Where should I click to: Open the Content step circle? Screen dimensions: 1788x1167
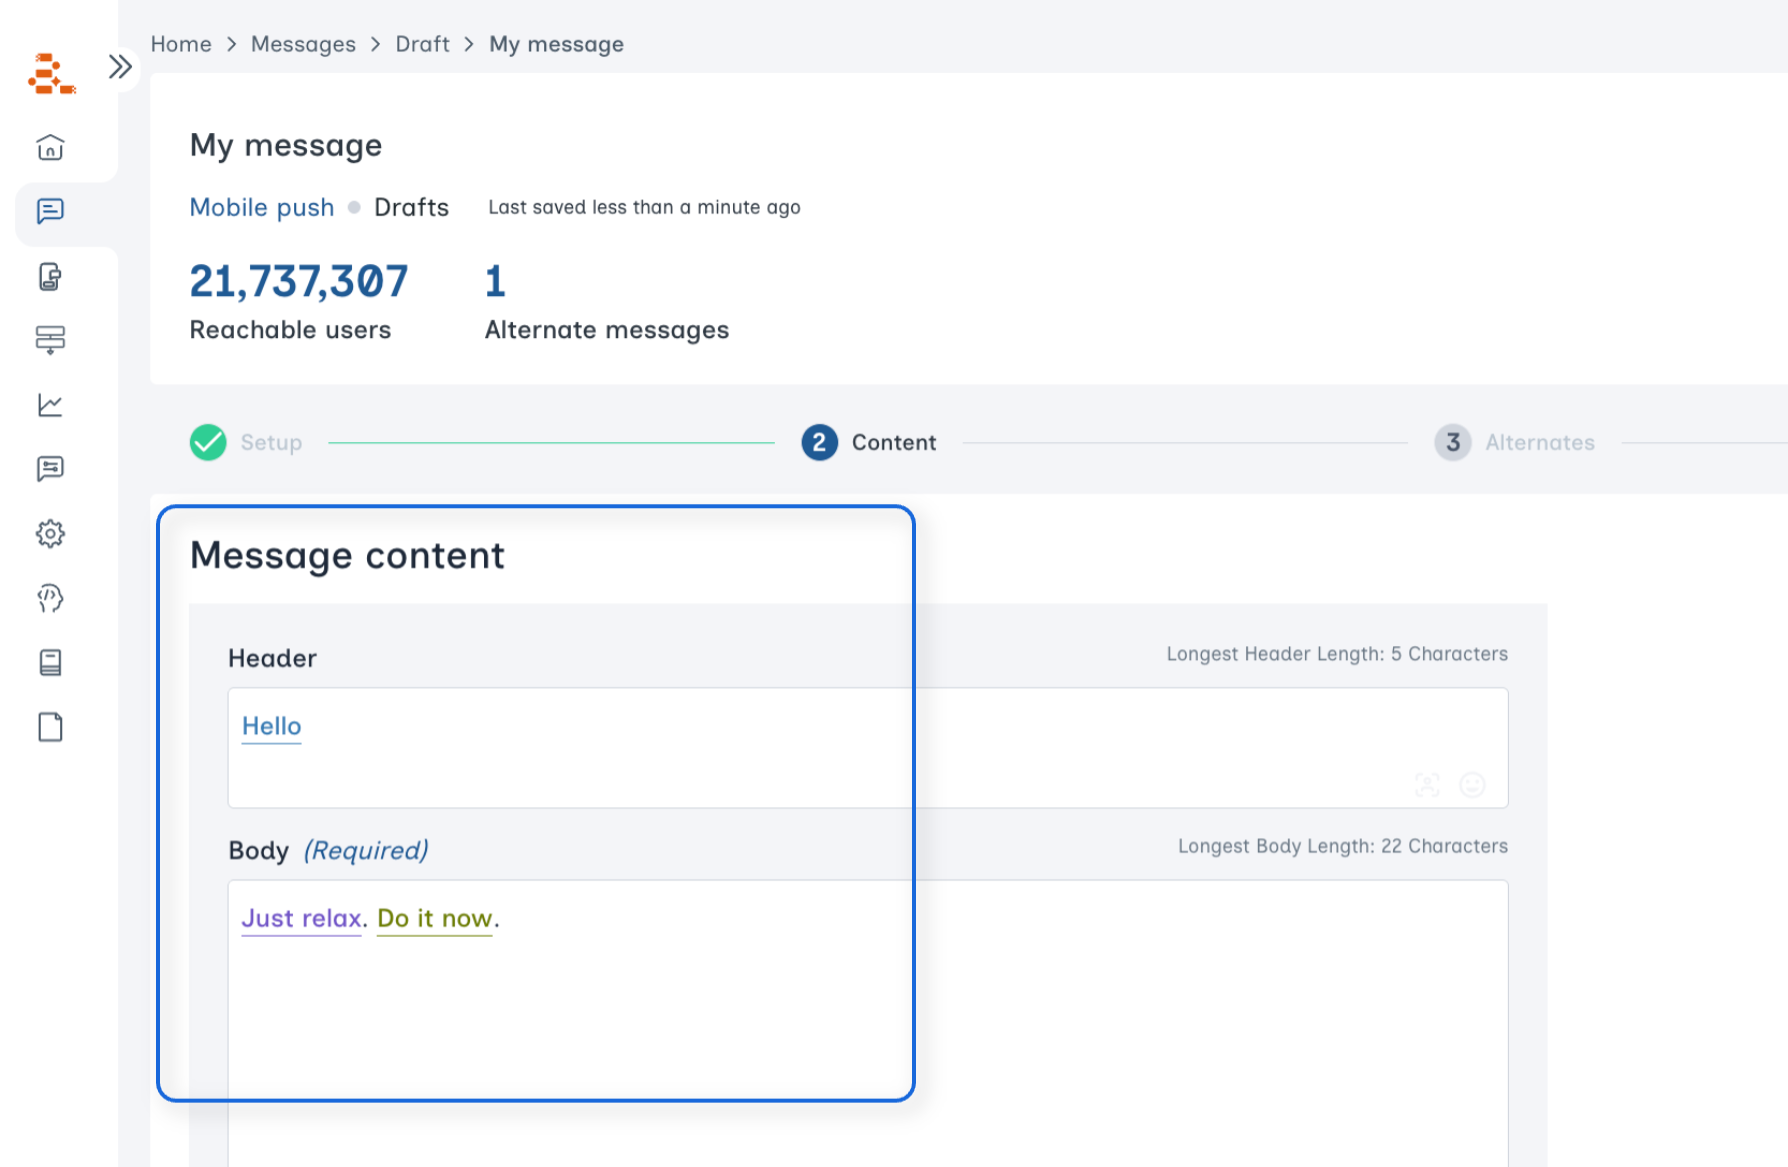818,442
